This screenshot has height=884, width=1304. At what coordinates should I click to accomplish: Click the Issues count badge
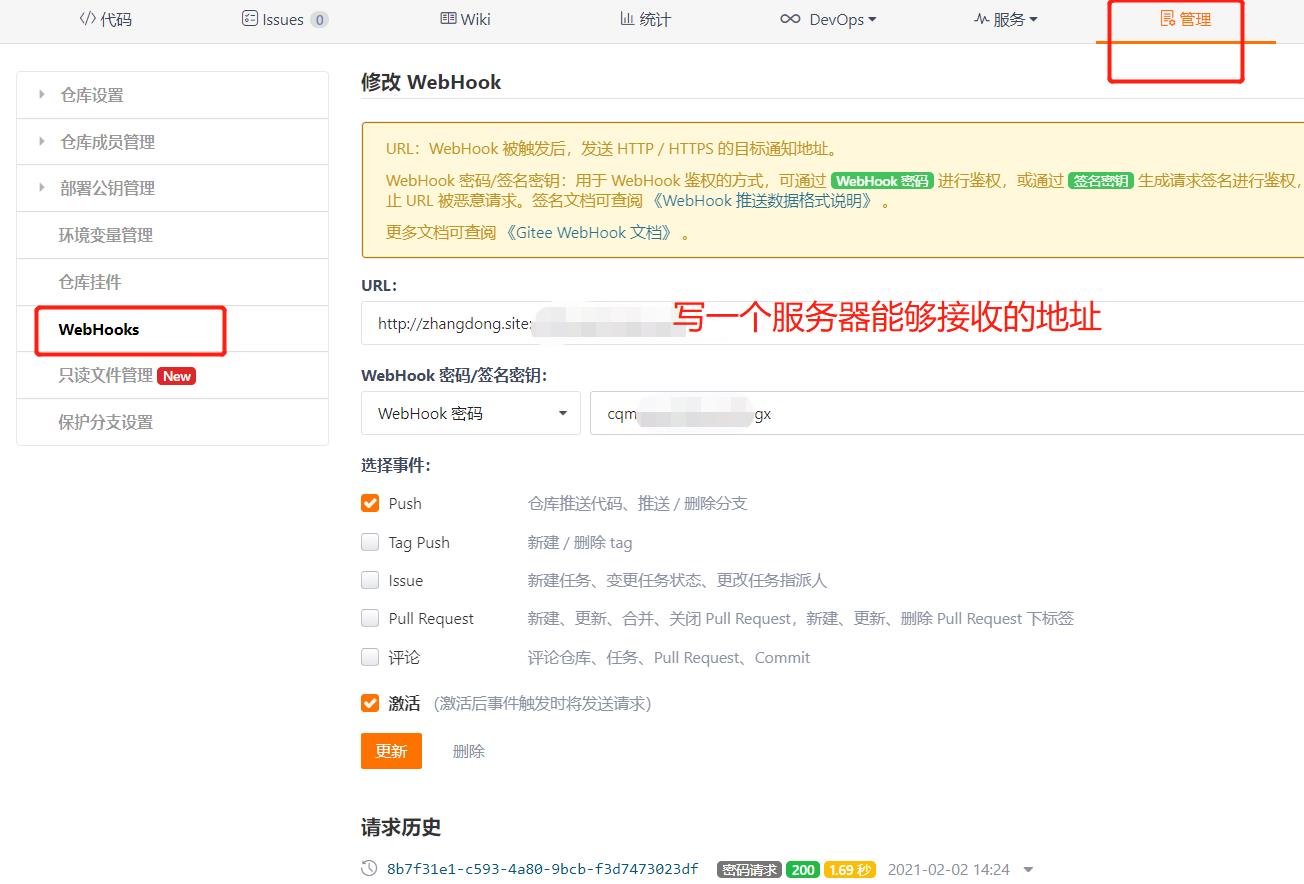[319, 20]
